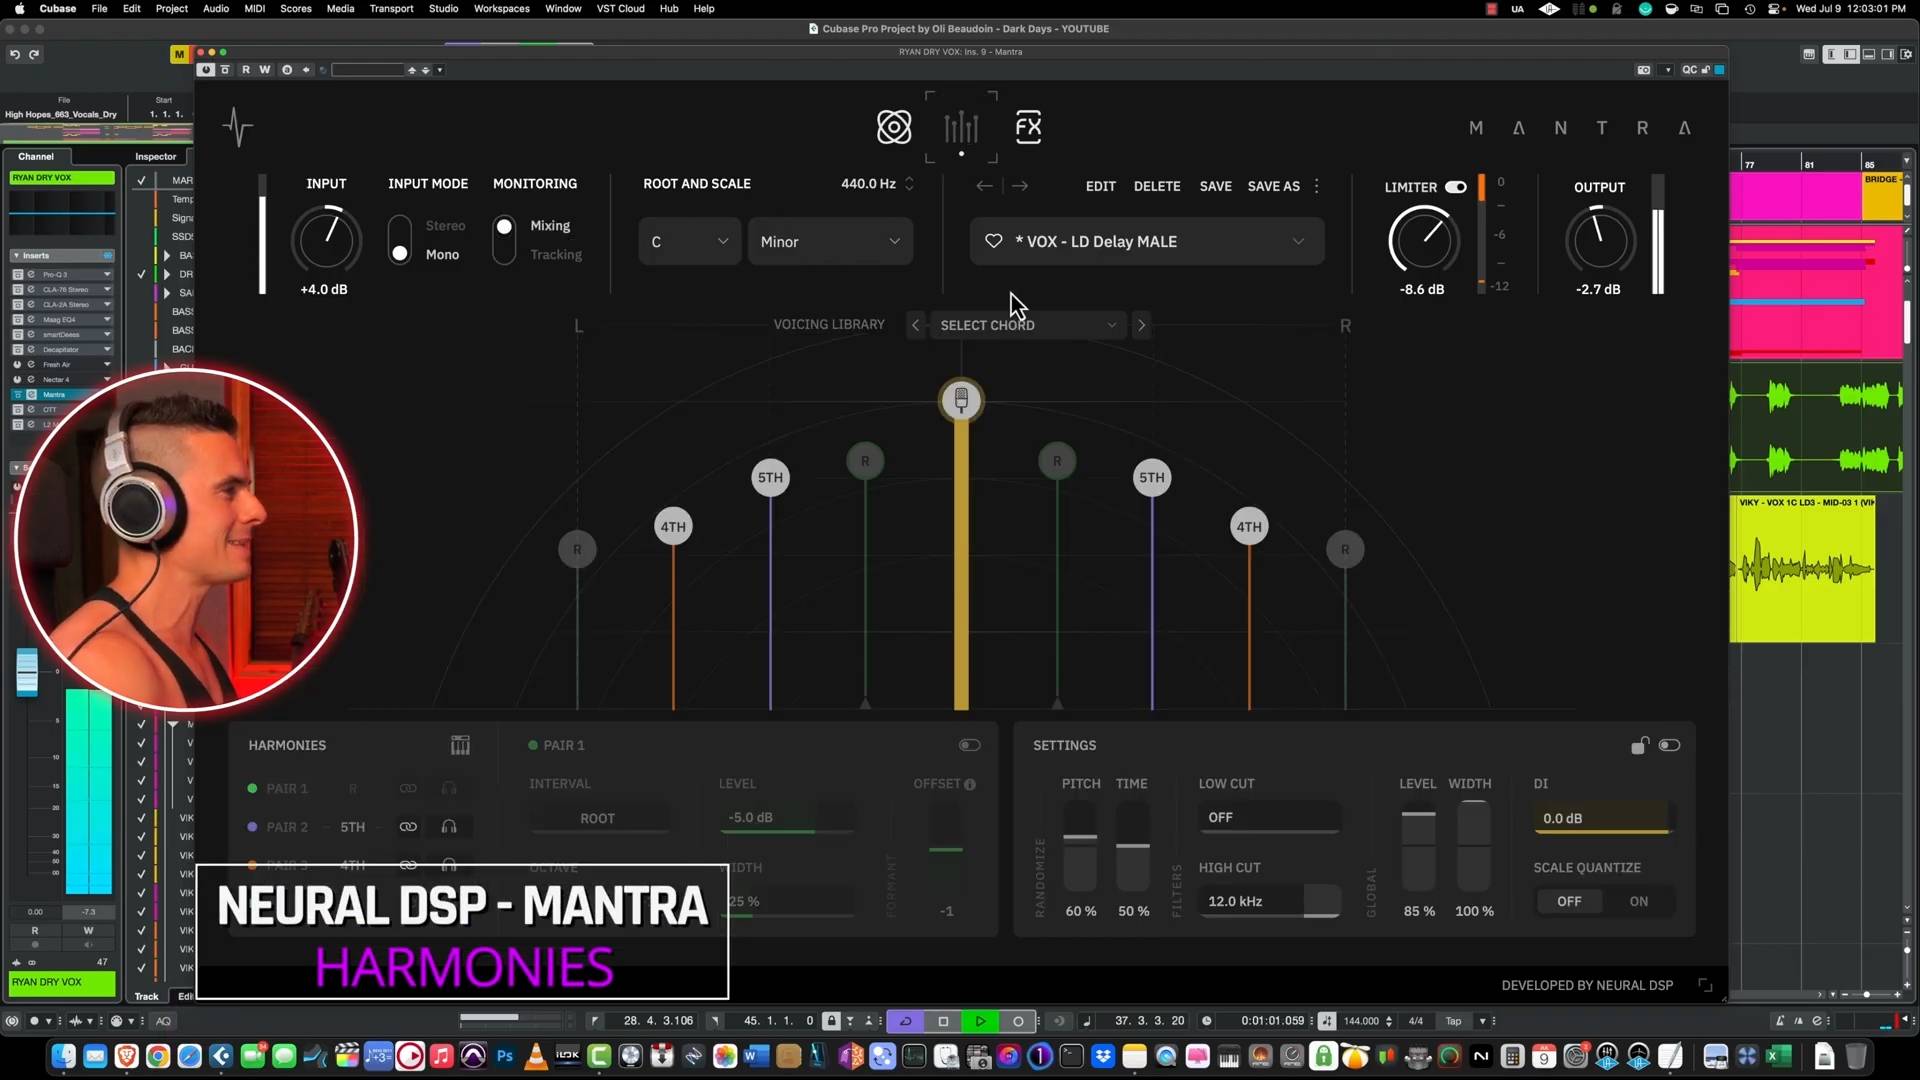Toggle the Pair 2 active dot
The image size is (1920, 1080).
pos(252,827)
